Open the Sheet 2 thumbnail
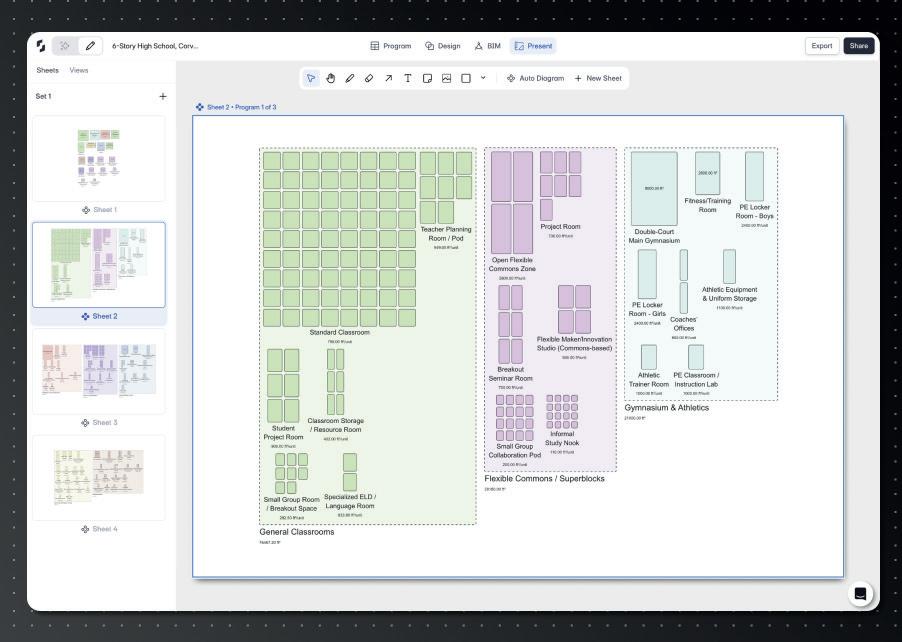 click(99, 265)
